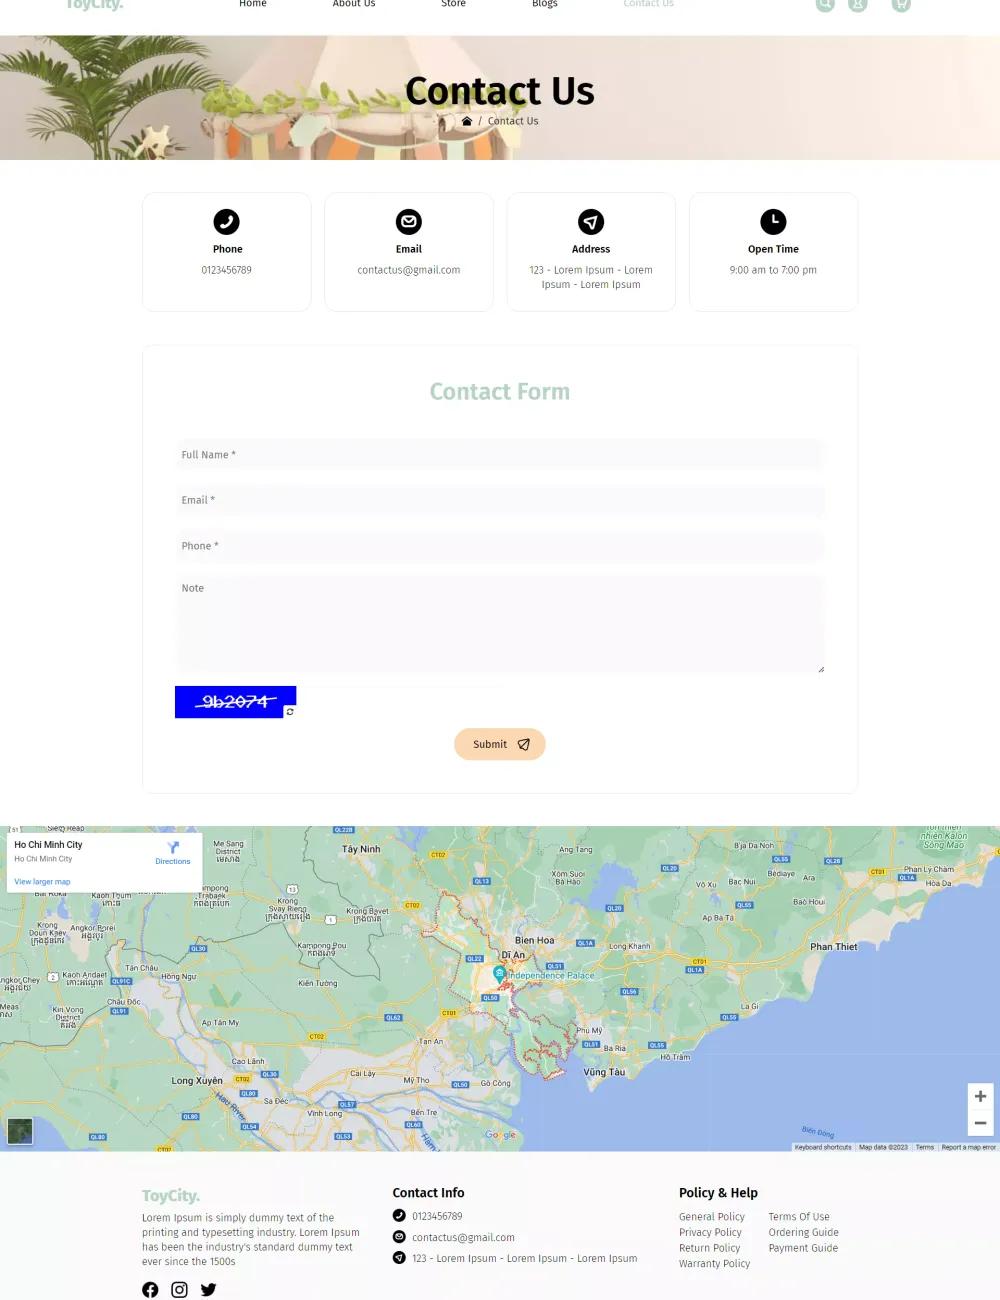This screenshot has width=1000, height=1300.
Task: Open View larger map link
Action: click(42, 882)
